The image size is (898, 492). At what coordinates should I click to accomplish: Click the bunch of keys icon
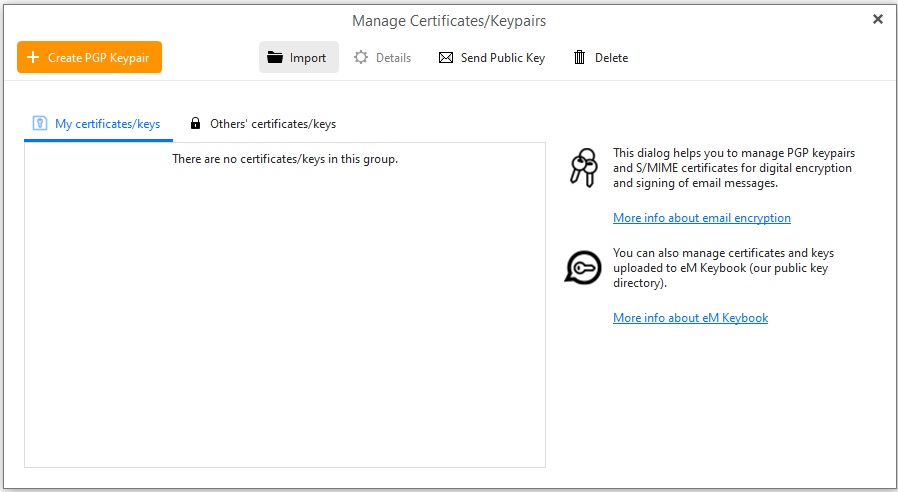(584, 168)
